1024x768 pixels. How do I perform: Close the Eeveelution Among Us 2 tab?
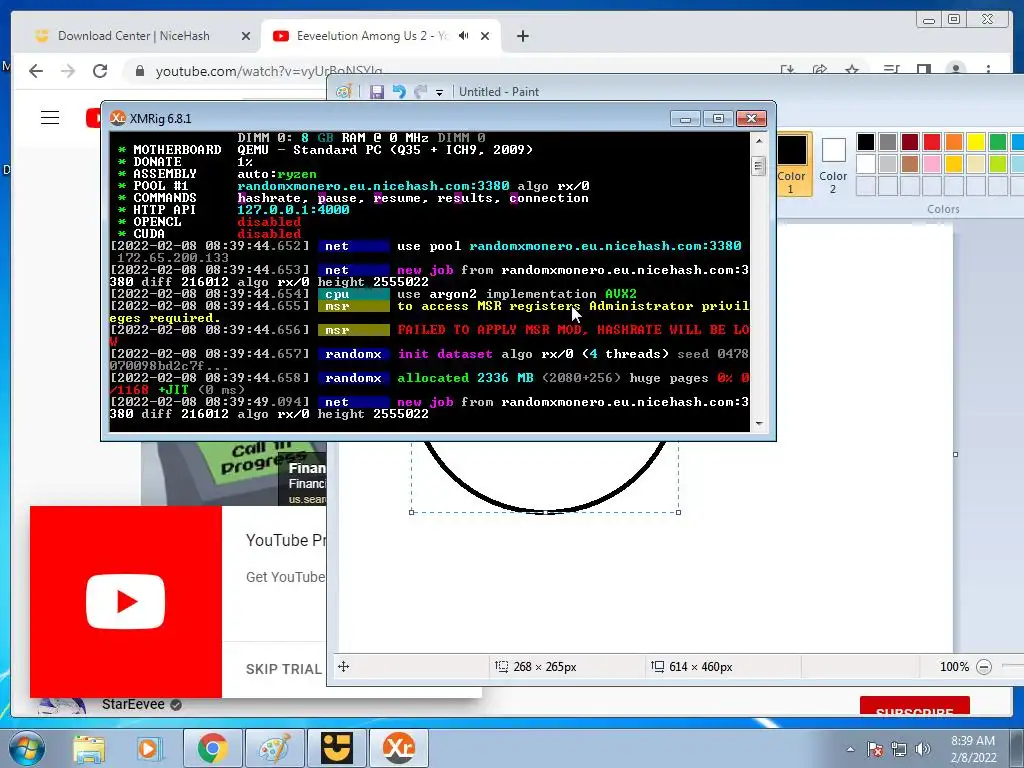(485, 37)
